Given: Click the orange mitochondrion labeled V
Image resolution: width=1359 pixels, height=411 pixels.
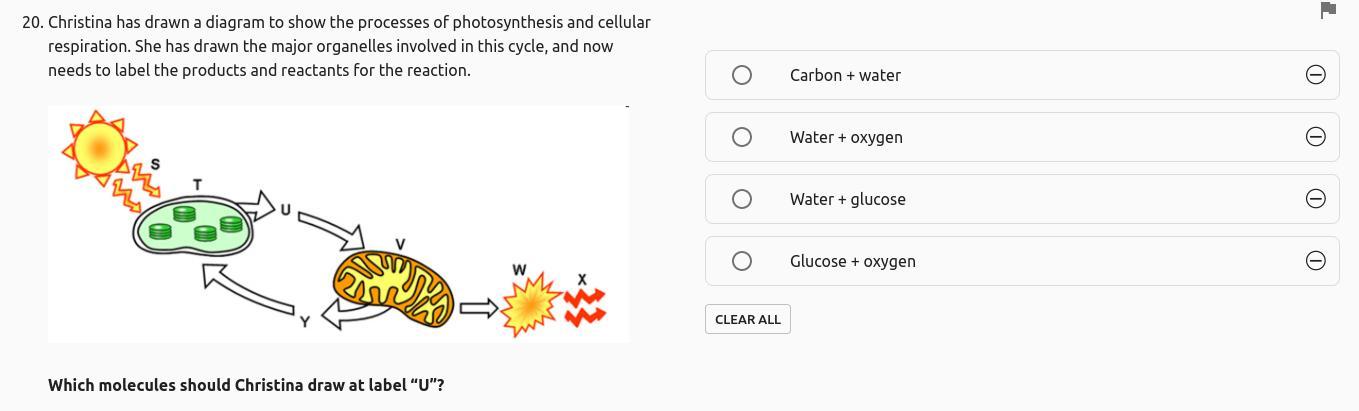Looking at the screenshot, I should click(x=393, y=289).
